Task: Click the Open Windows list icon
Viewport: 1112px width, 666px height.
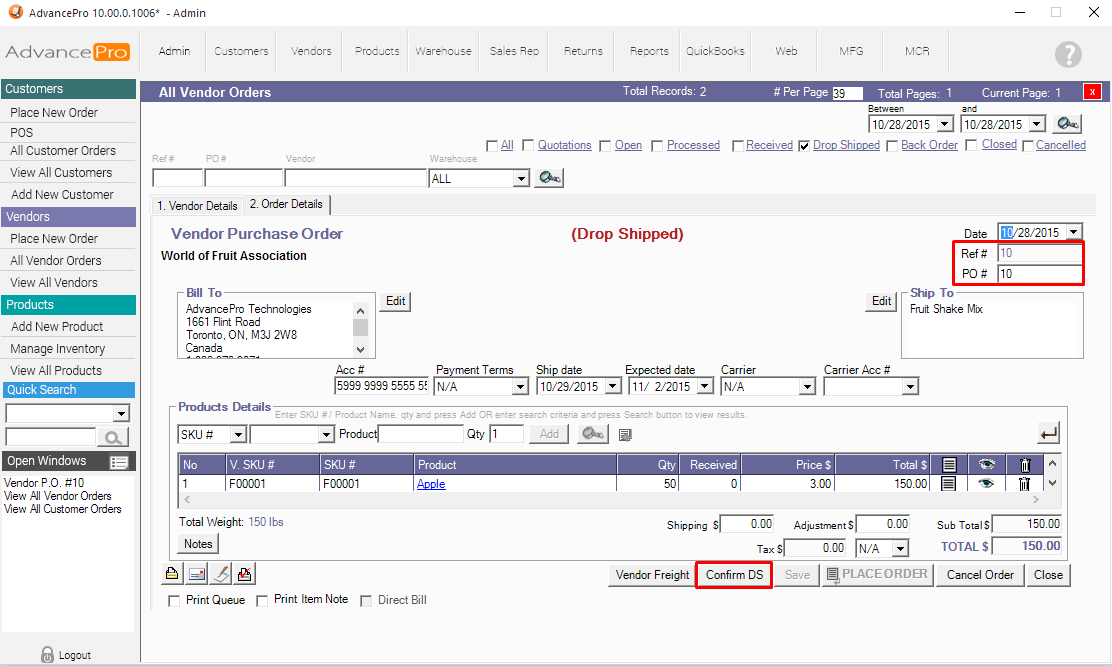Action: 120,462
